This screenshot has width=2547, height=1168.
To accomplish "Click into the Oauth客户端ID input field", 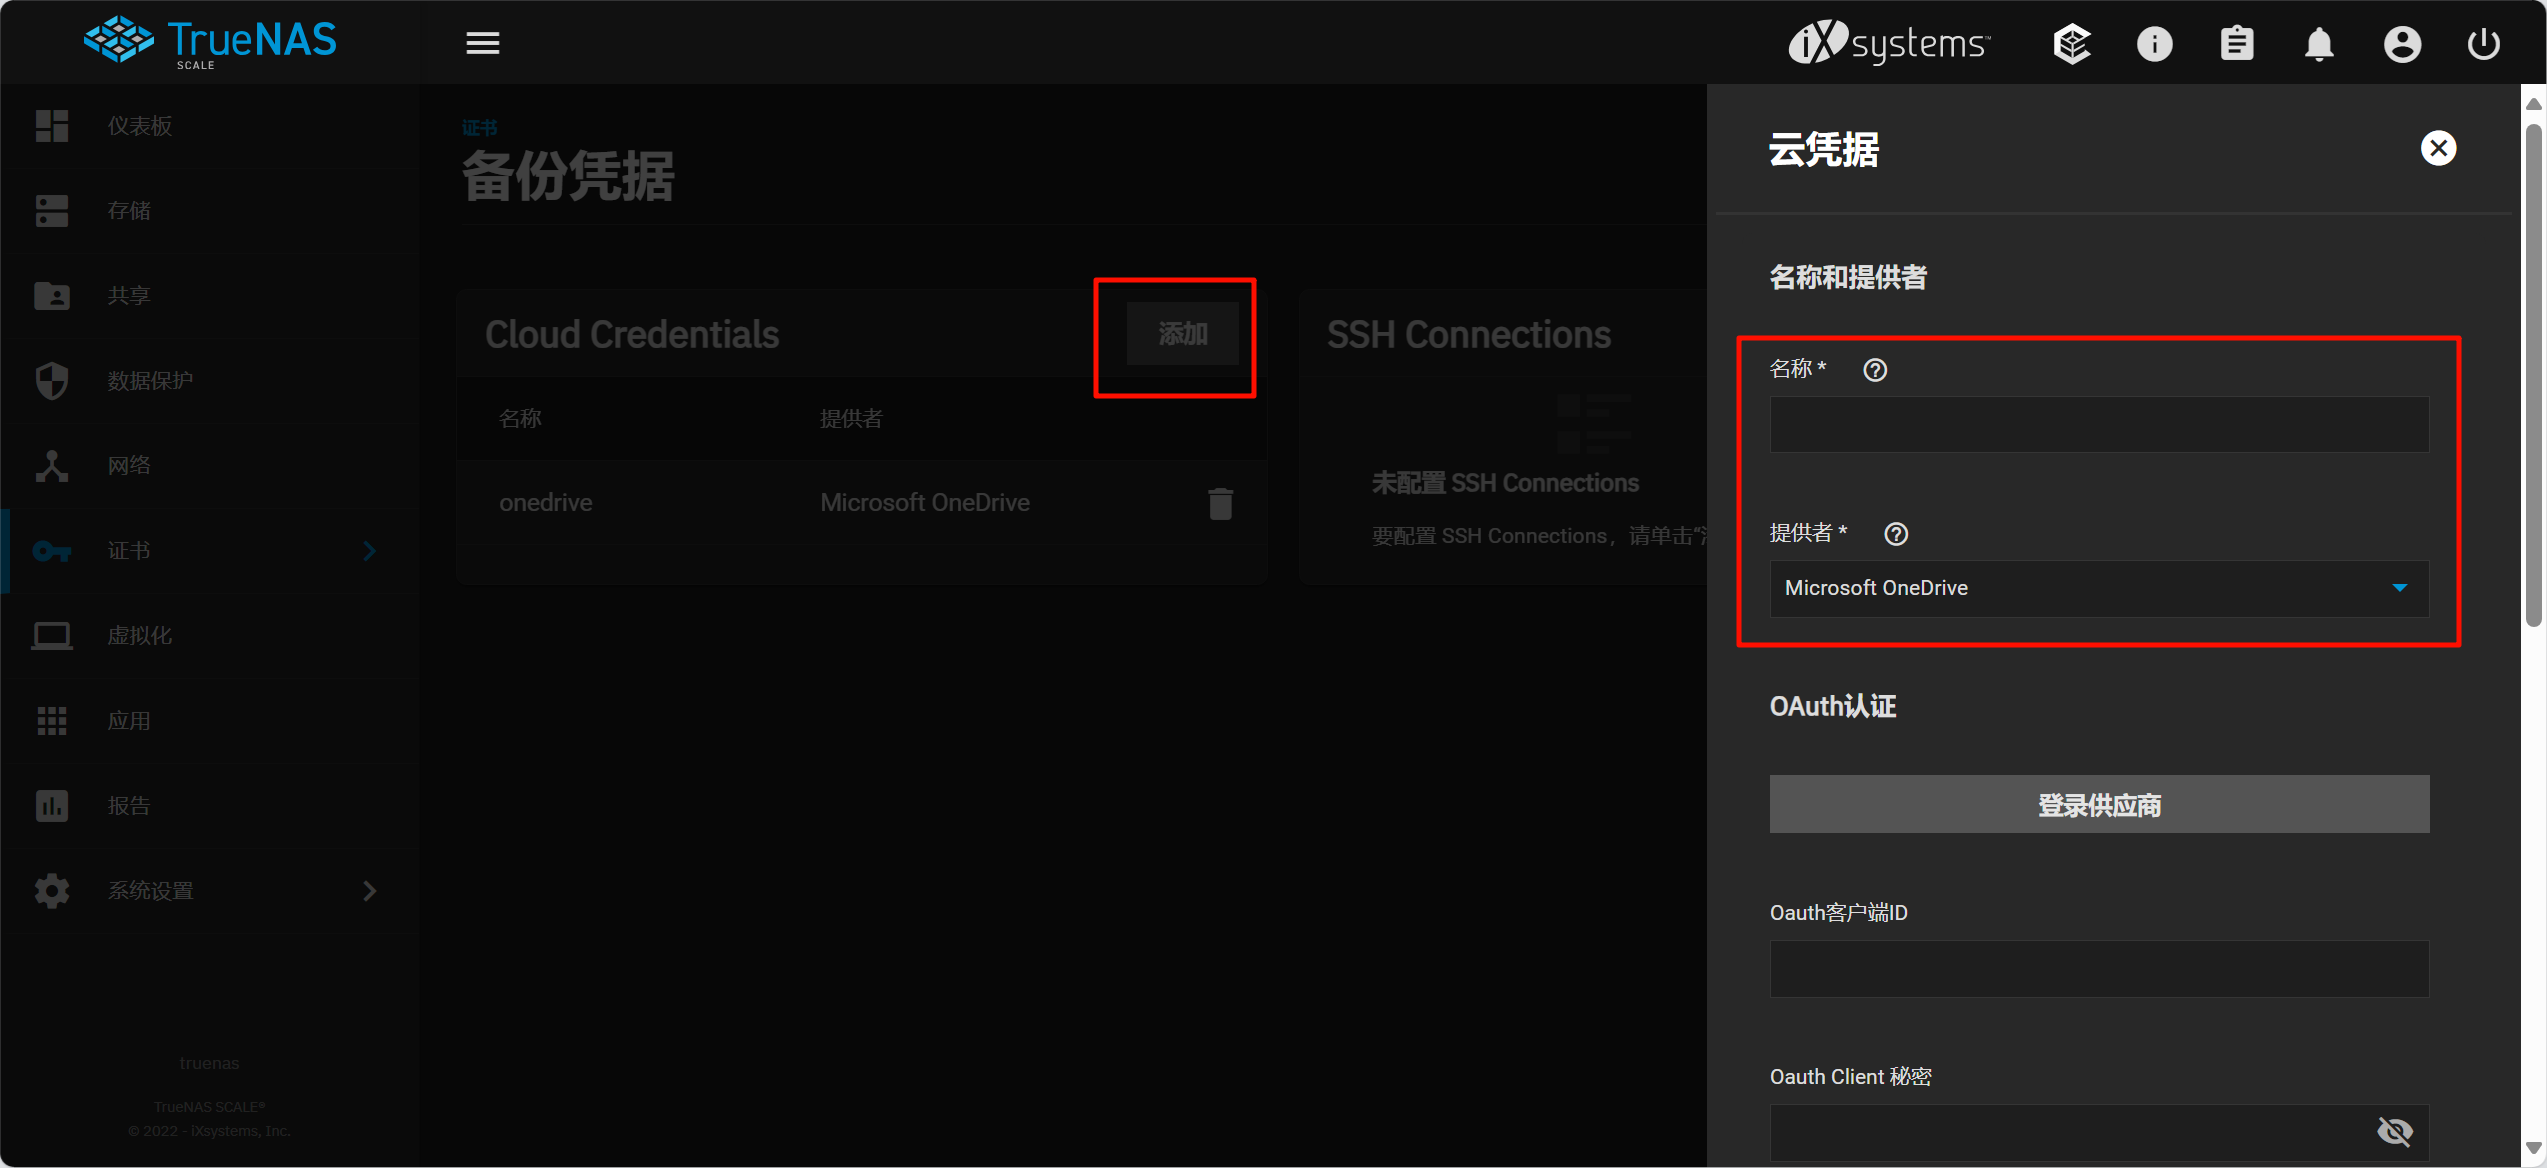I will pos(2098,968).
